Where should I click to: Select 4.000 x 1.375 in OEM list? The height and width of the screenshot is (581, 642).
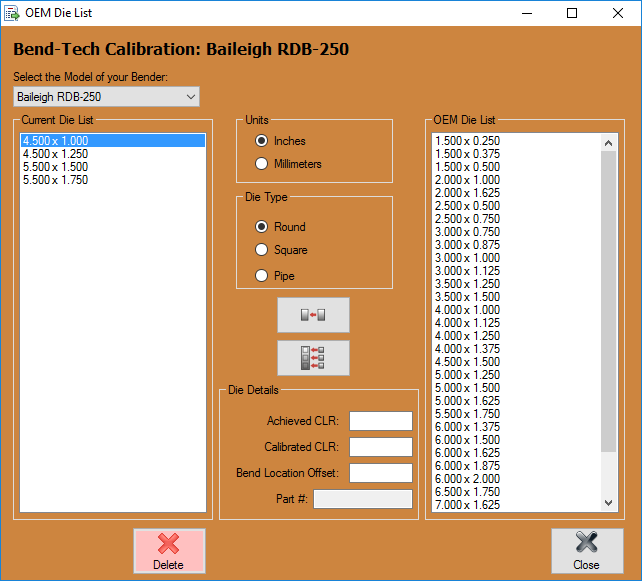[517, 349]
